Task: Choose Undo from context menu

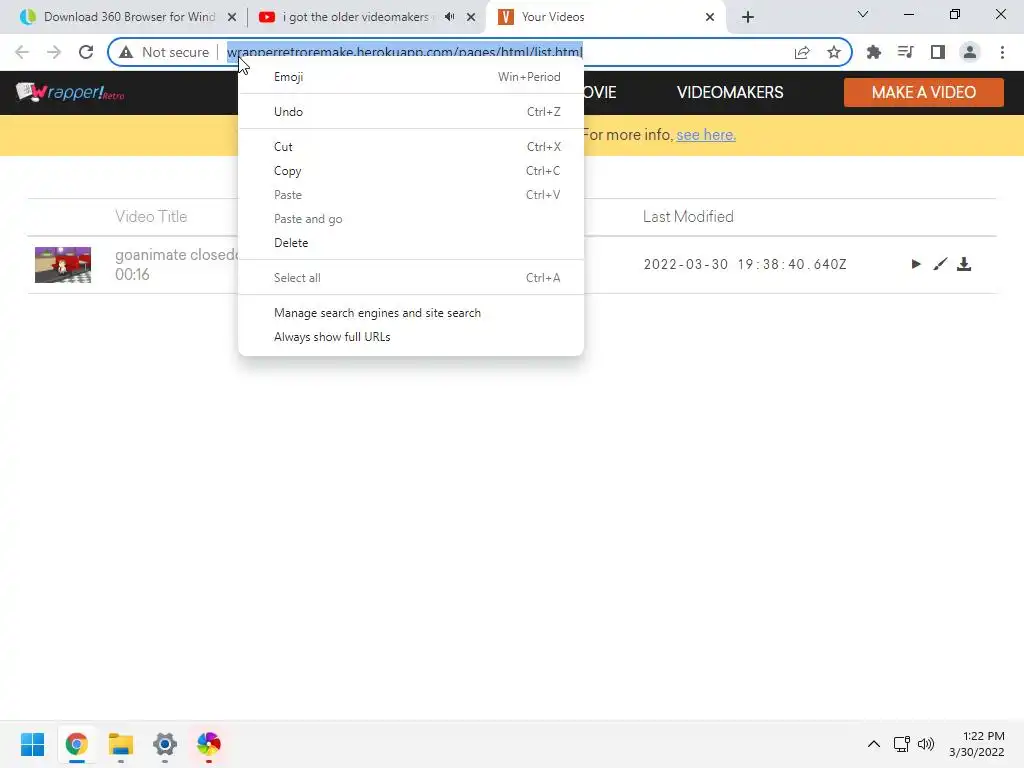Action: (411, 112)
